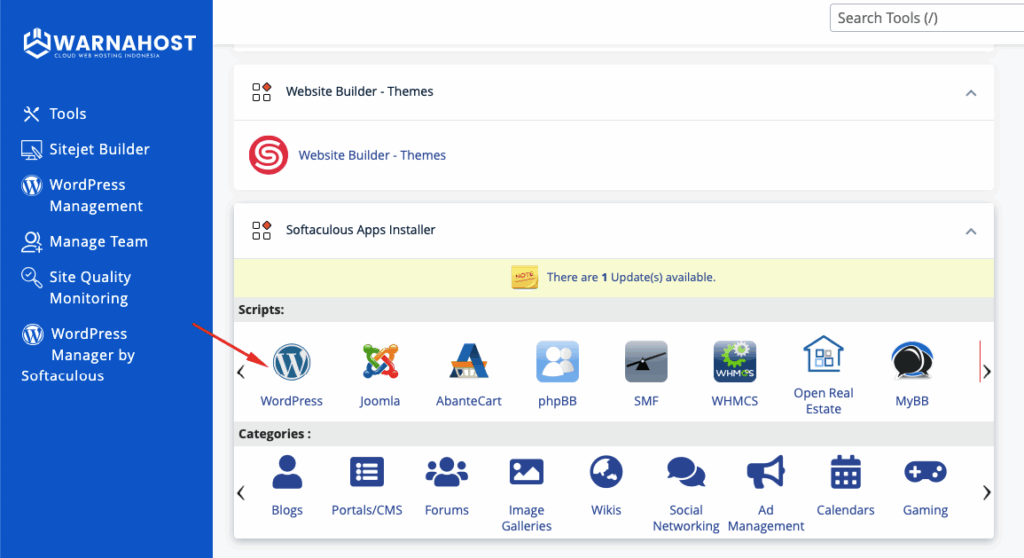
Task: Click the yellow update note icon
Action: 524,277
